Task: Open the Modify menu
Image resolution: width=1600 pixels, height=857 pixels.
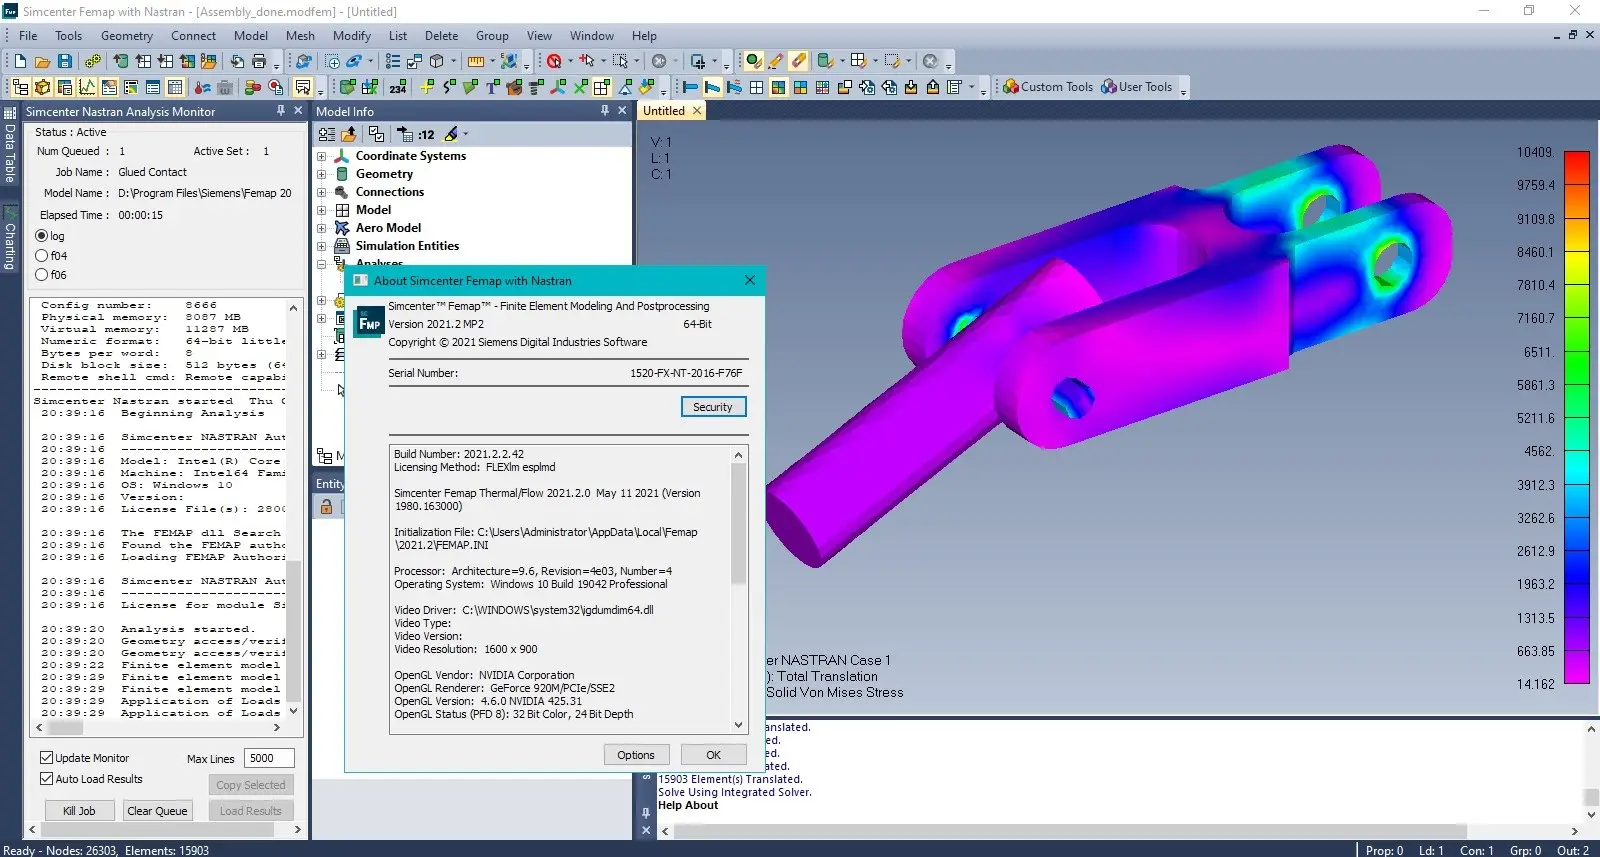Action: [352, 35]
